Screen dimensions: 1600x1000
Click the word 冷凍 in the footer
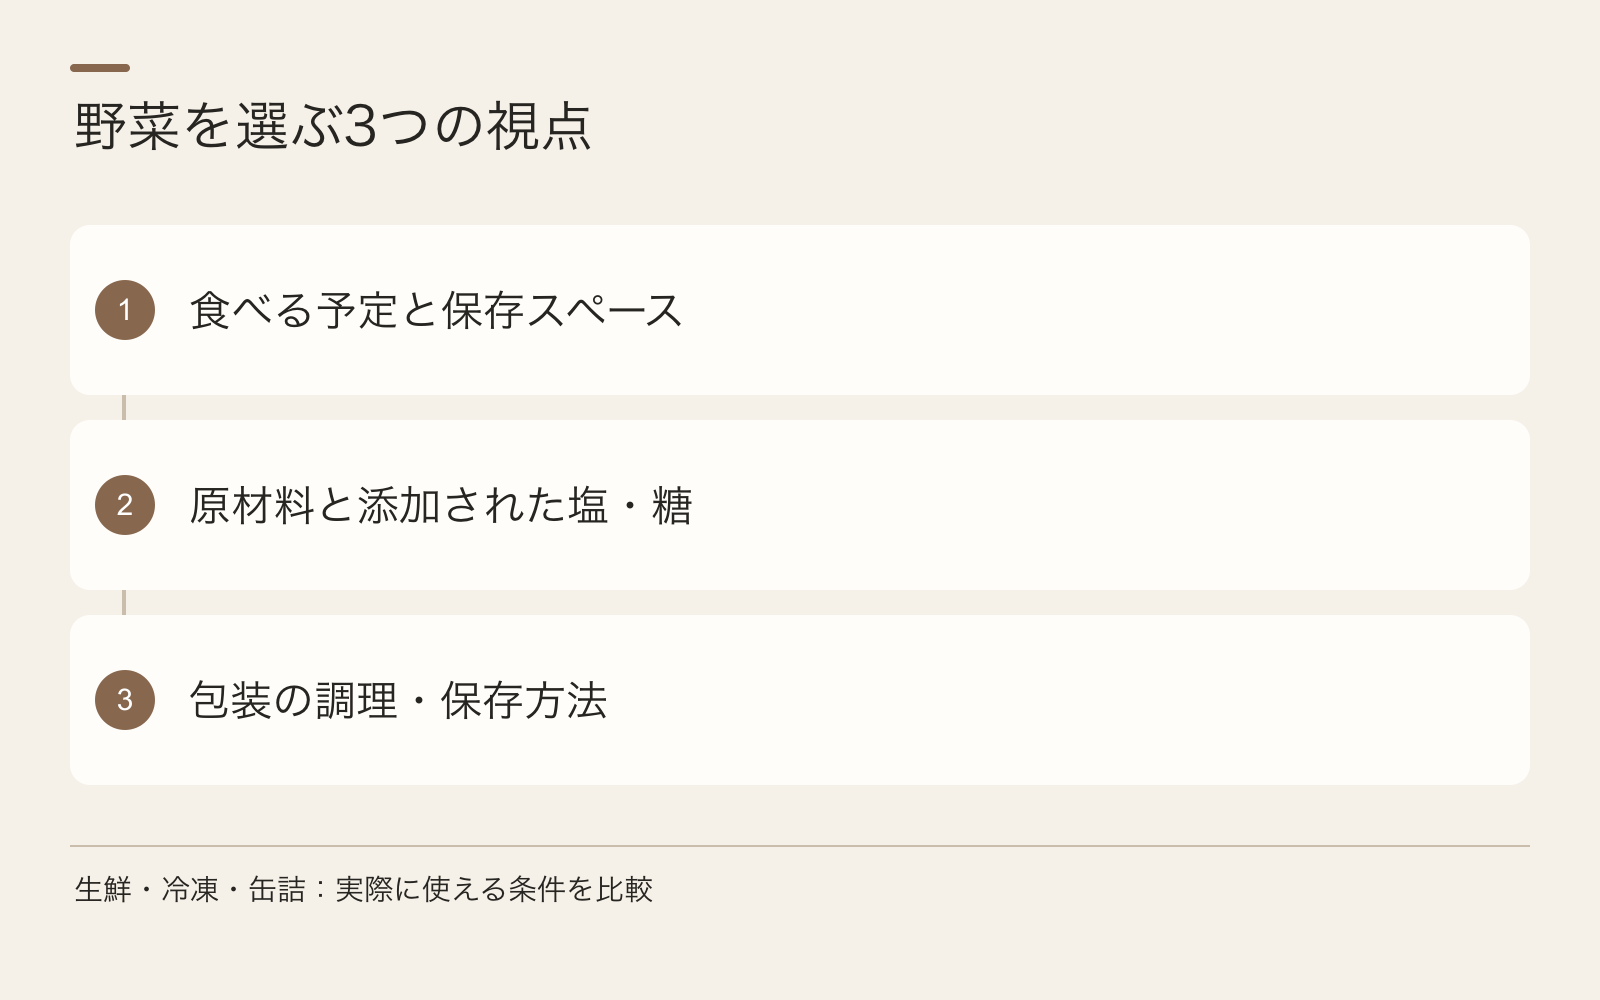pyautogui.click(x=190, y=889)
